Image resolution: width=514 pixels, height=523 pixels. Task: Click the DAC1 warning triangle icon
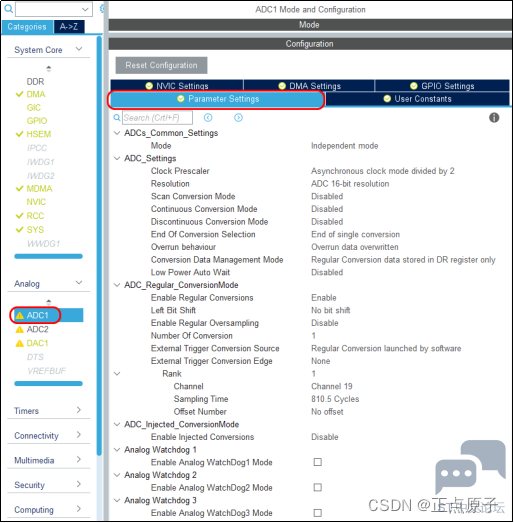point(20,343)
